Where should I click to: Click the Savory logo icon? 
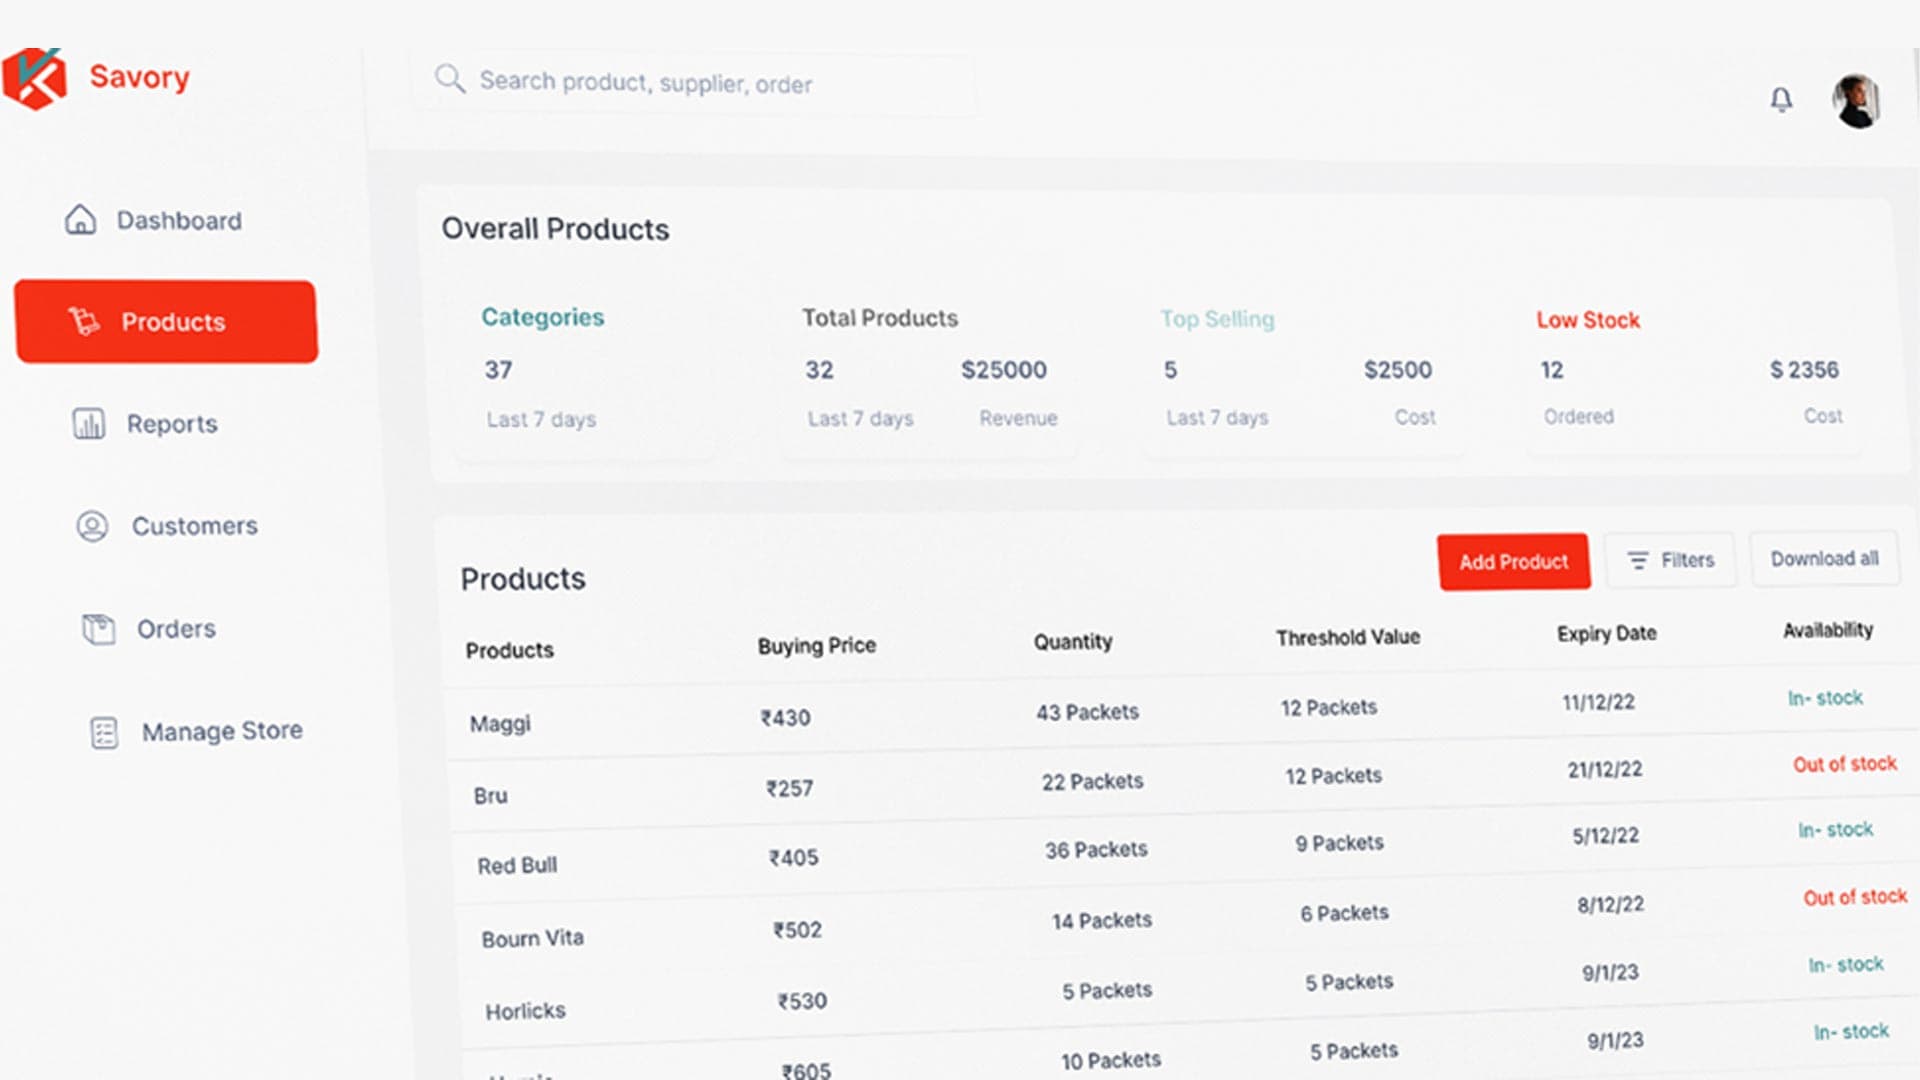coord(34,78)
